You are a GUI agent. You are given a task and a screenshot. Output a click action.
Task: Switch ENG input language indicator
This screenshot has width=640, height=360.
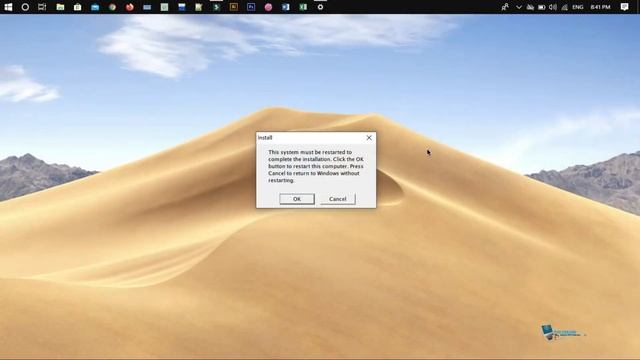tap(578, 7)
